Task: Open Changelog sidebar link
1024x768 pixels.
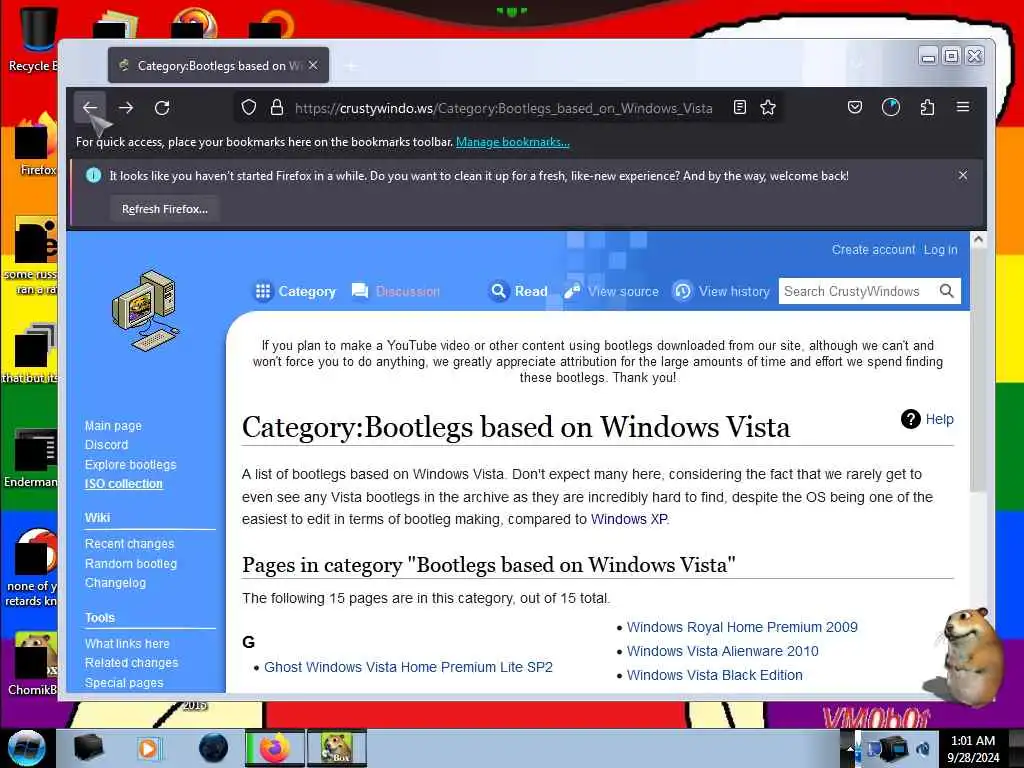Action: [115, 583]
